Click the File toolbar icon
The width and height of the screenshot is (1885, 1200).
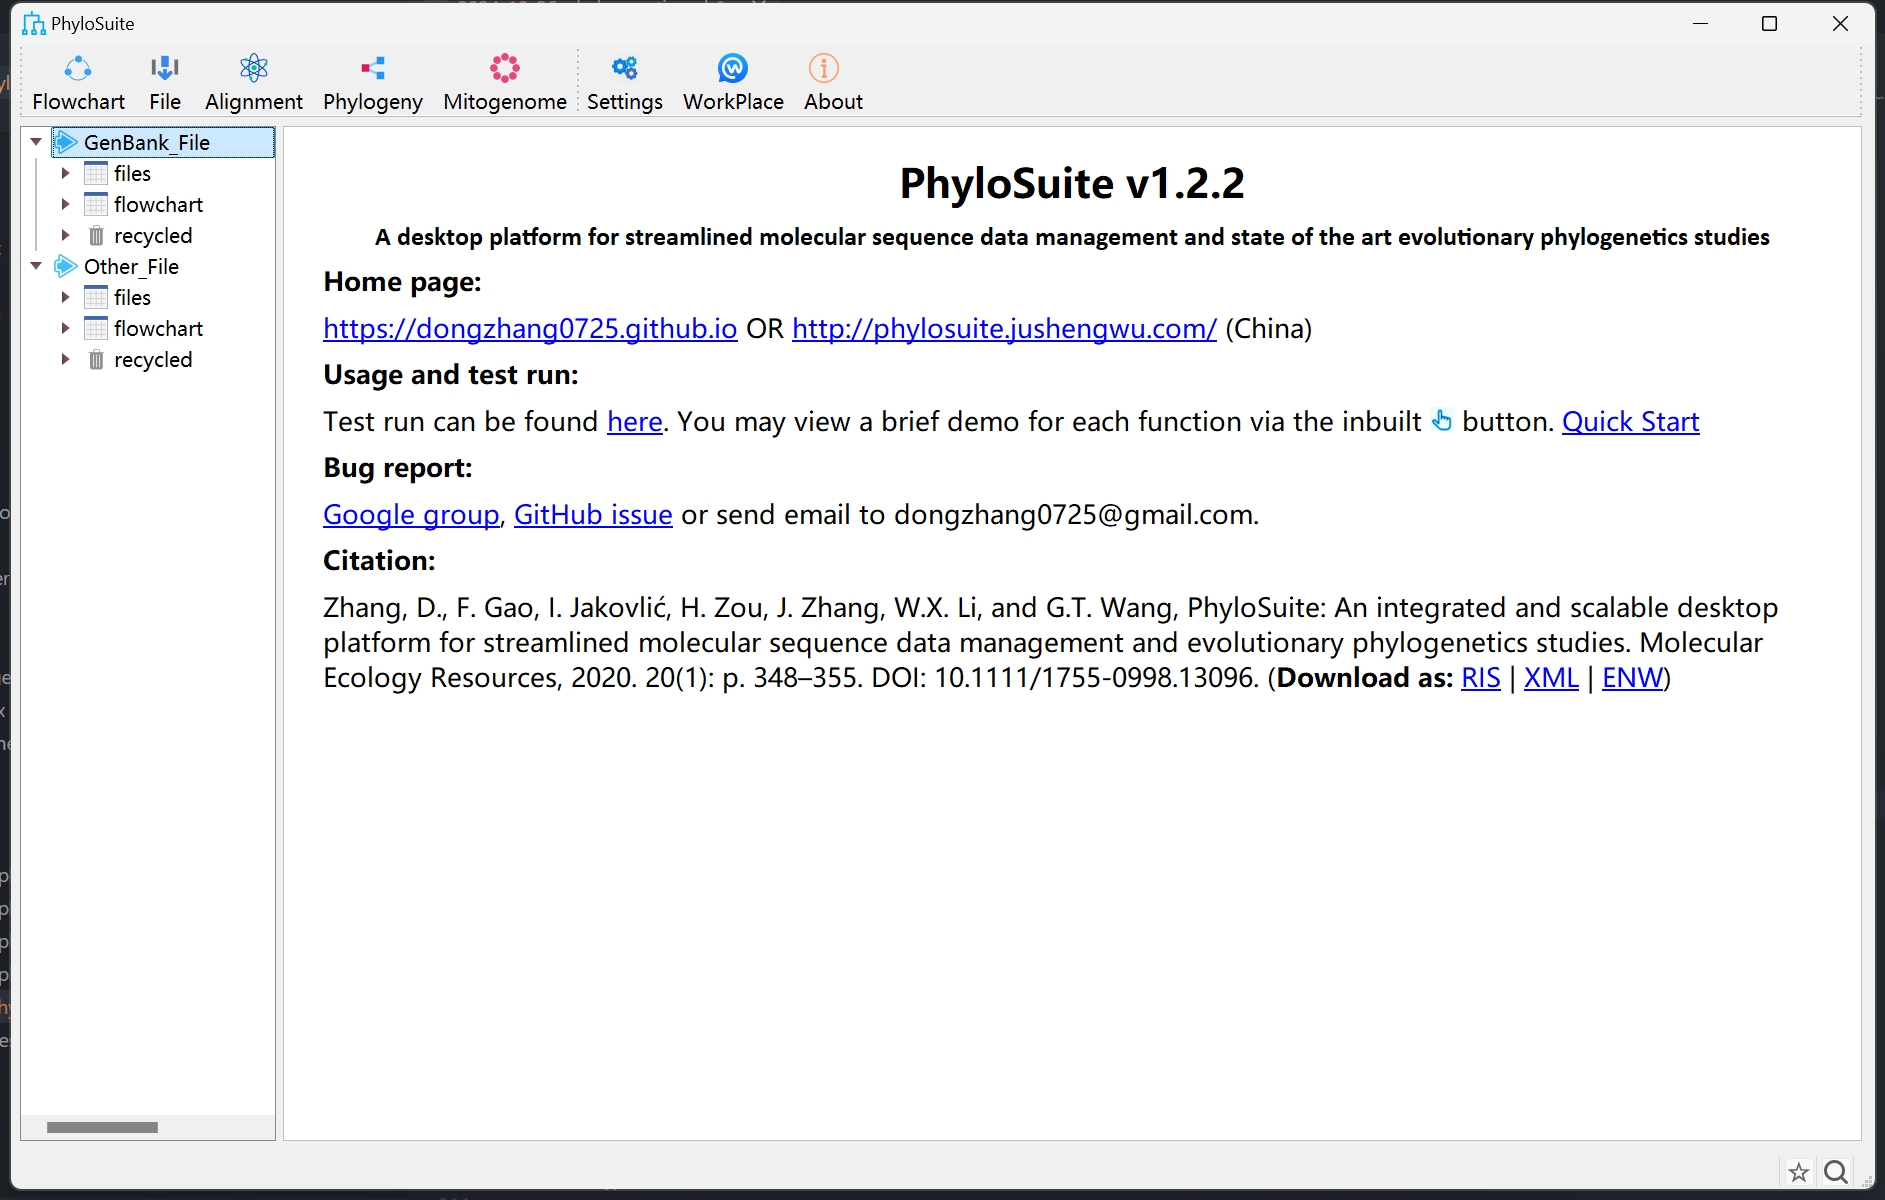pyautogui.click(x=164, y=69)
